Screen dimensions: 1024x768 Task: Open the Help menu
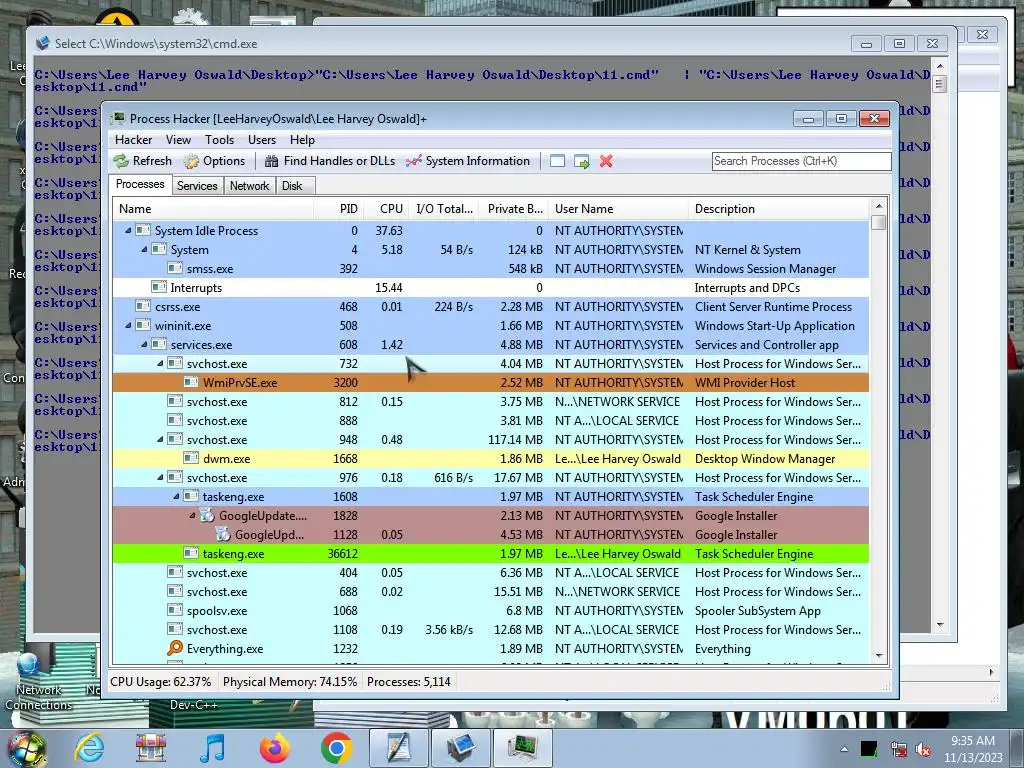click(x=302, y=140)
